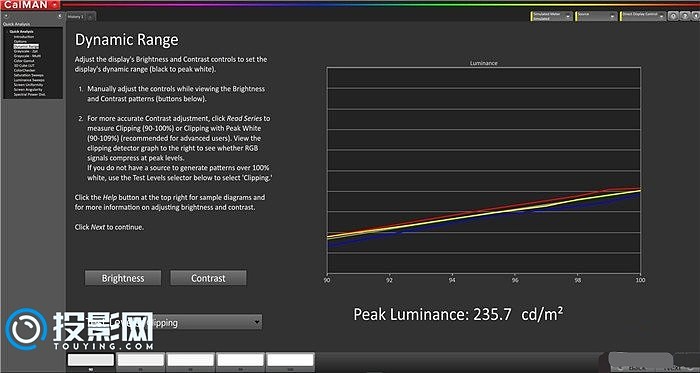
Task: Open the CalMAN main menu button
Action: point(30,4)
